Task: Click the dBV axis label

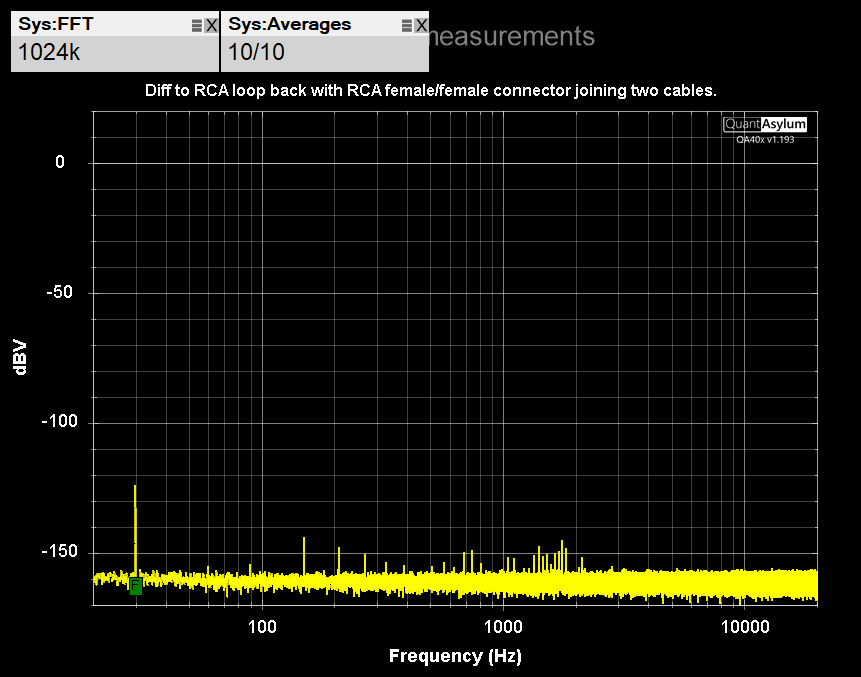Action: coord(20,357)
